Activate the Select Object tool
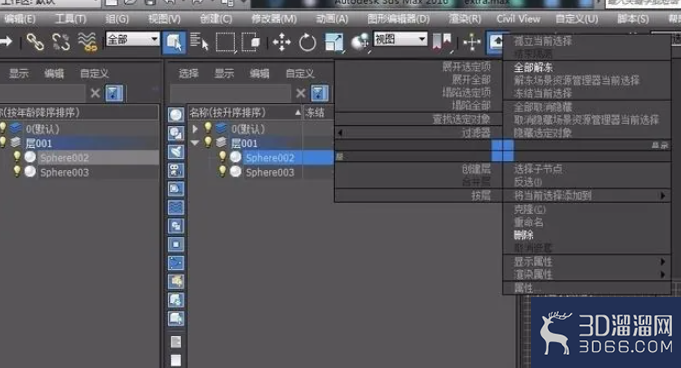 [174, 42]
